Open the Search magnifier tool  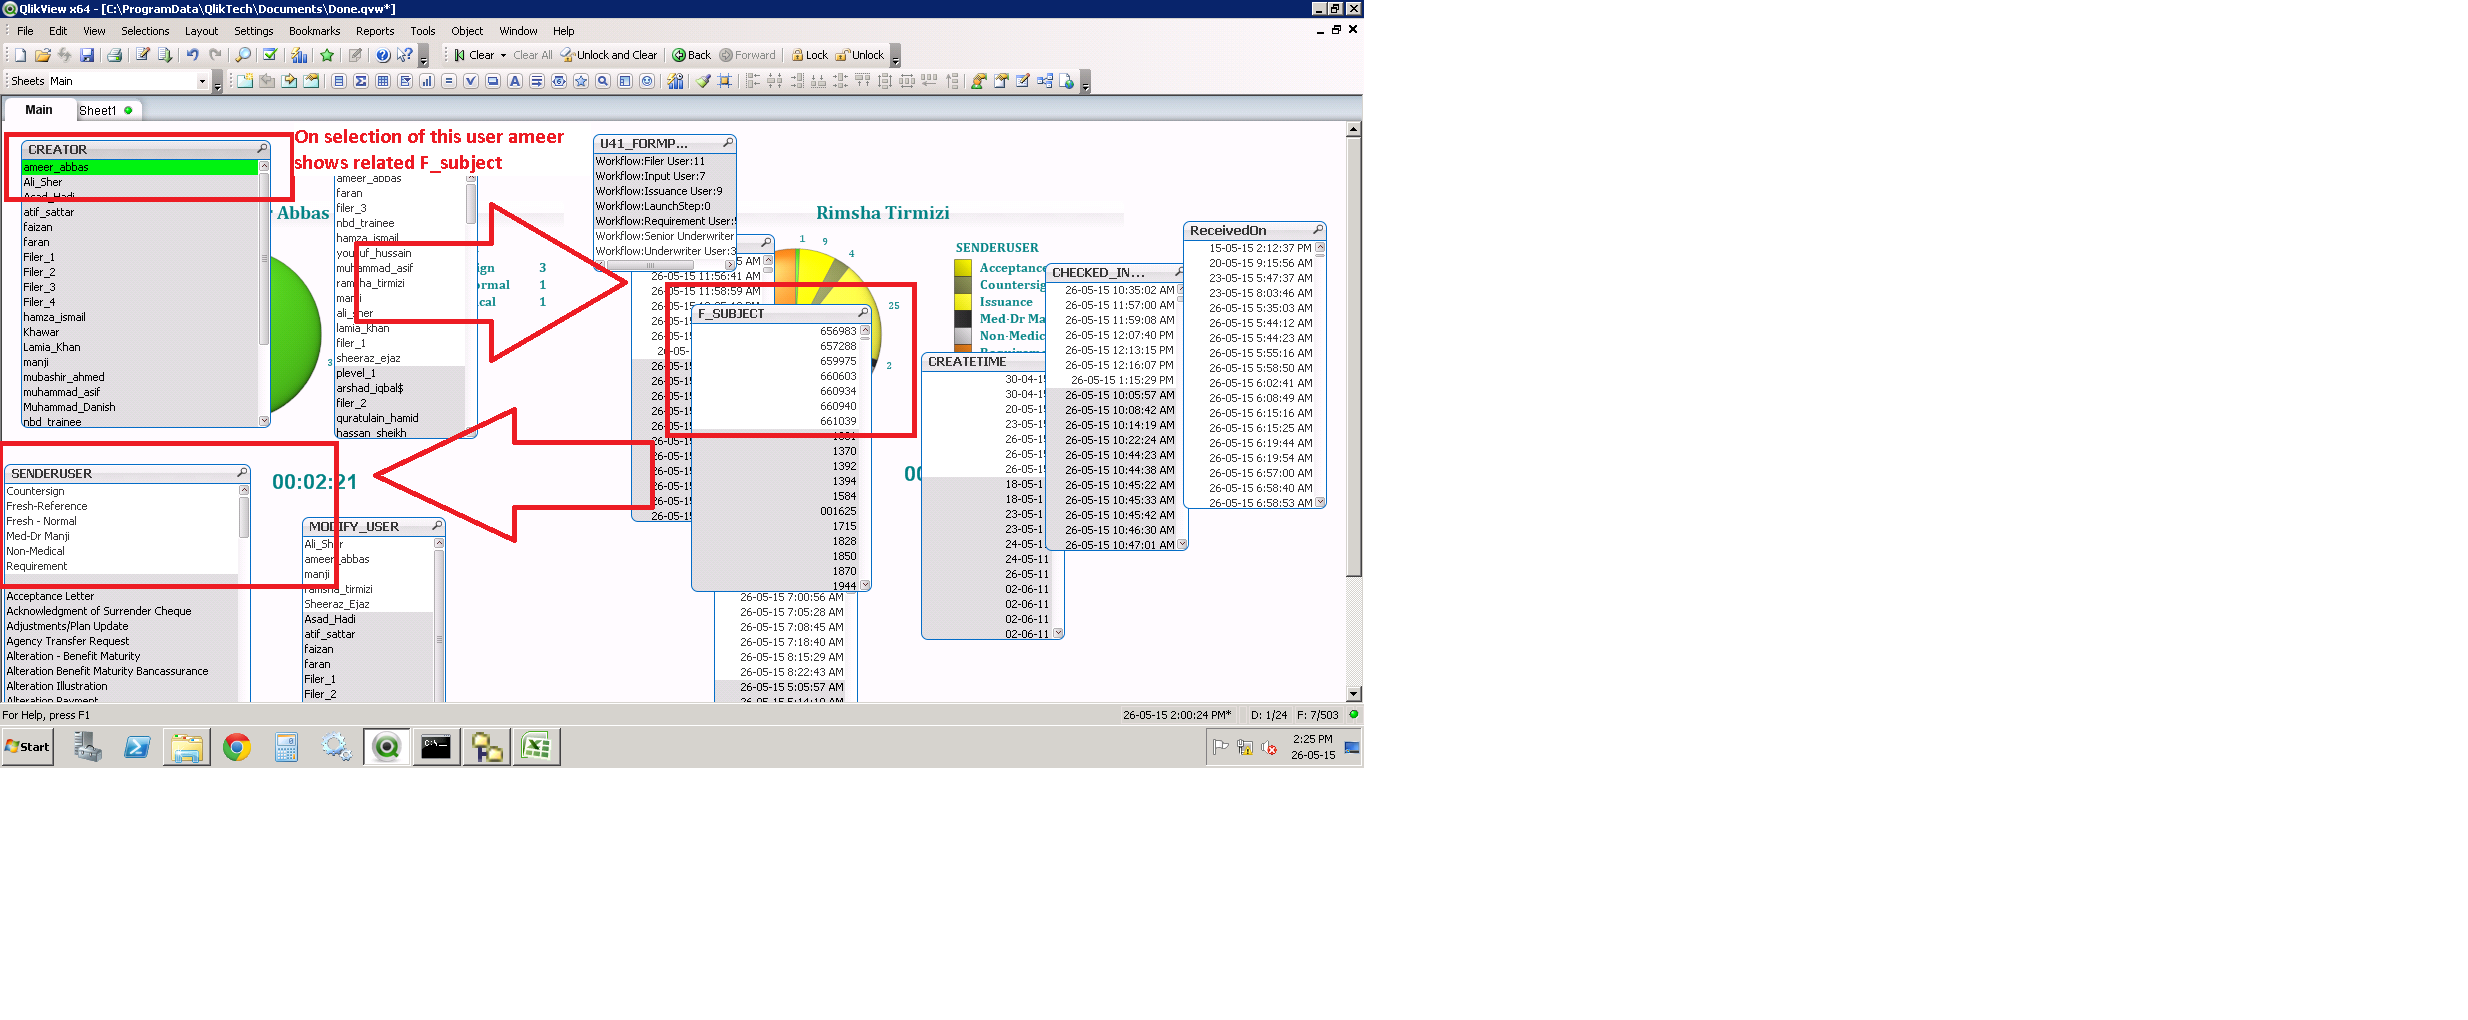(x=243, y=55)
